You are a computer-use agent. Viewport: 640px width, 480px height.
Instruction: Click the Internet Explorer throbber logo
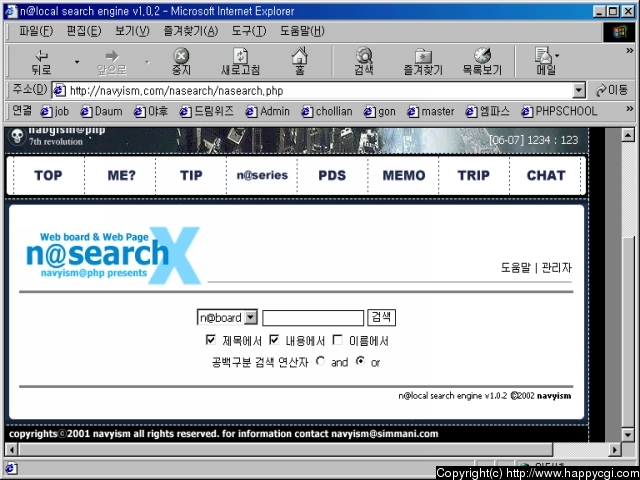click(x=619, y=32)
